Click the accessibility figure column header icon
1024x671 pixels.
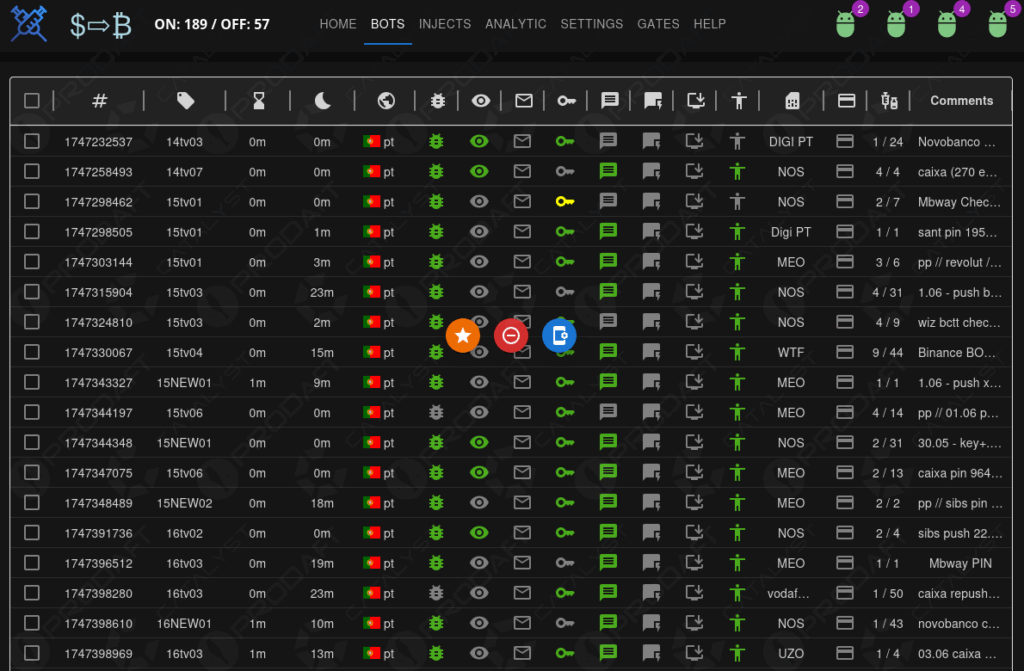point(739,101)
